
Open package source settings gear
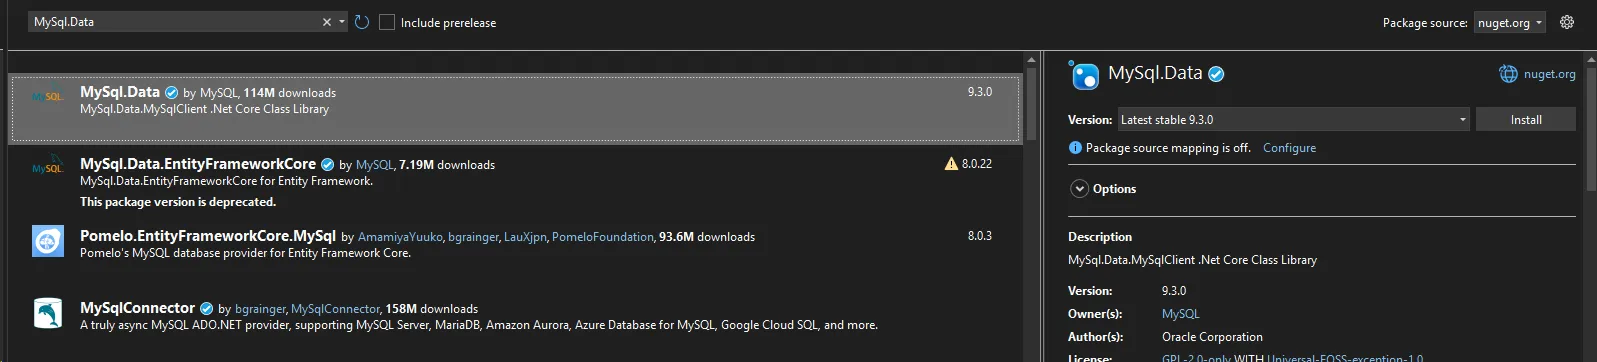[x=1567, y=22]
